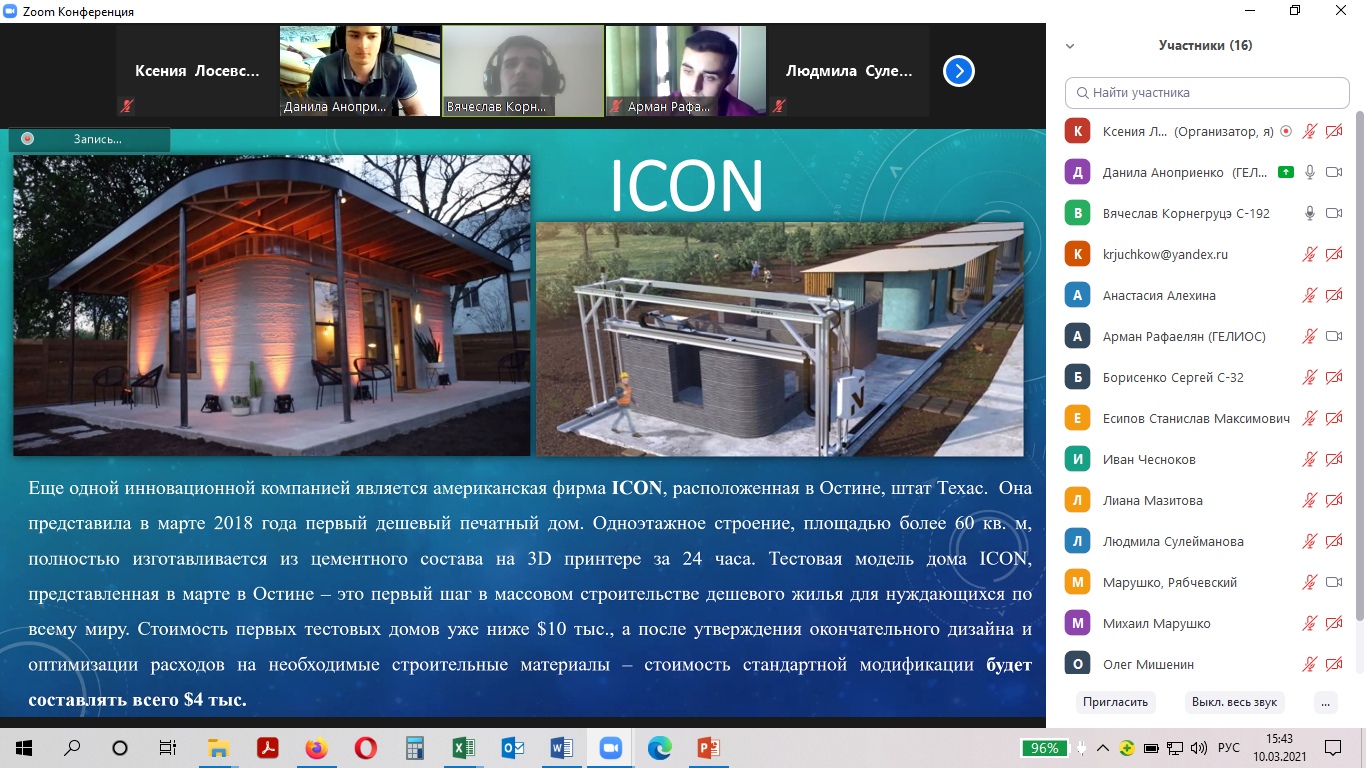Click the muted mic icon for krjuchkow@yandex.ru

(x=1309, y=254)
